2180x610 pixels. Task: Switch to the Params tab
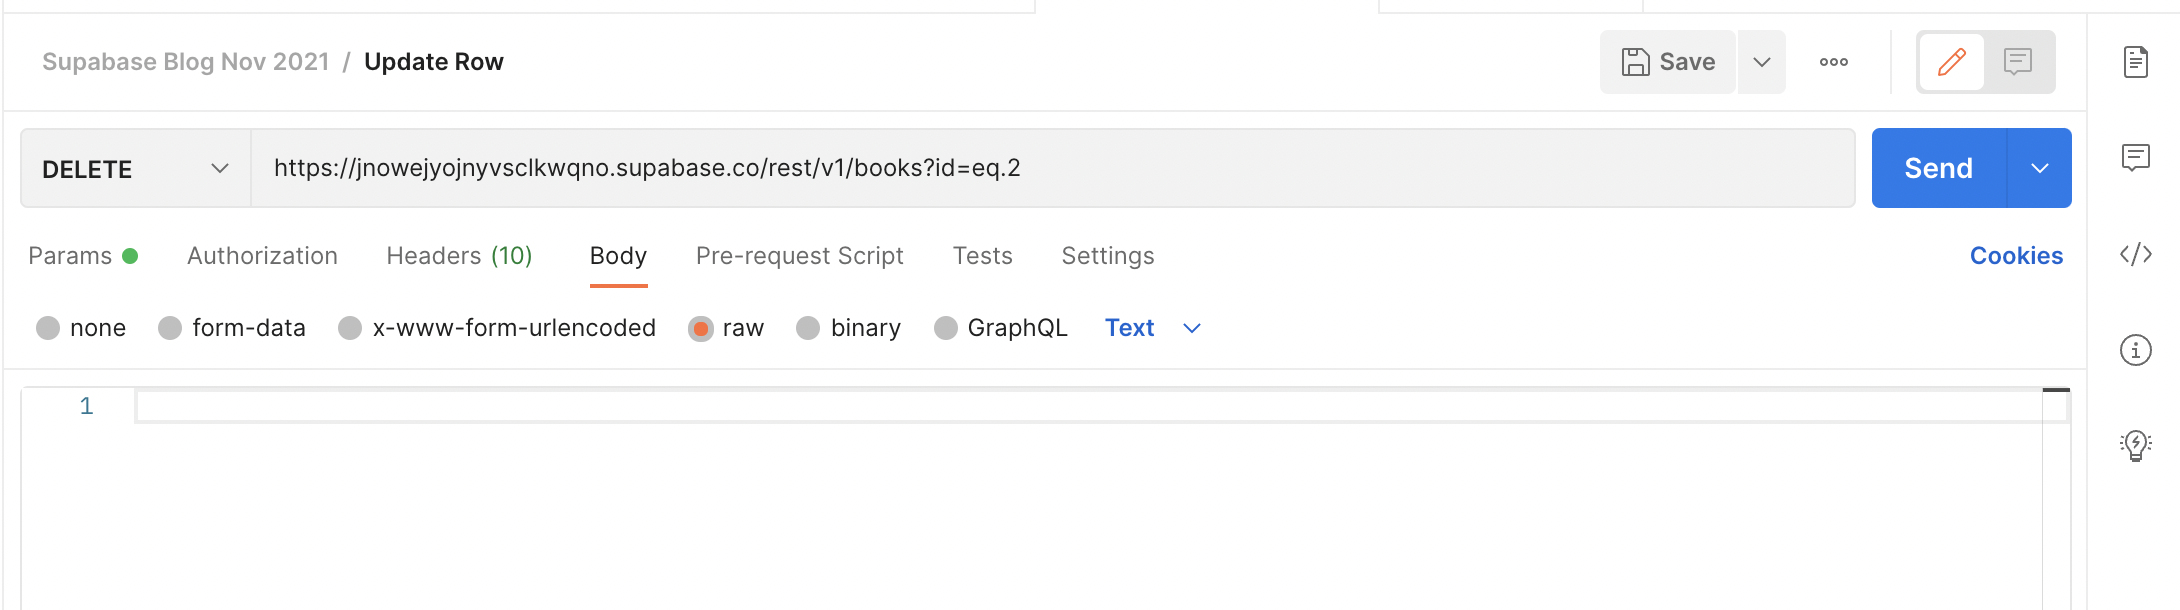83,256
